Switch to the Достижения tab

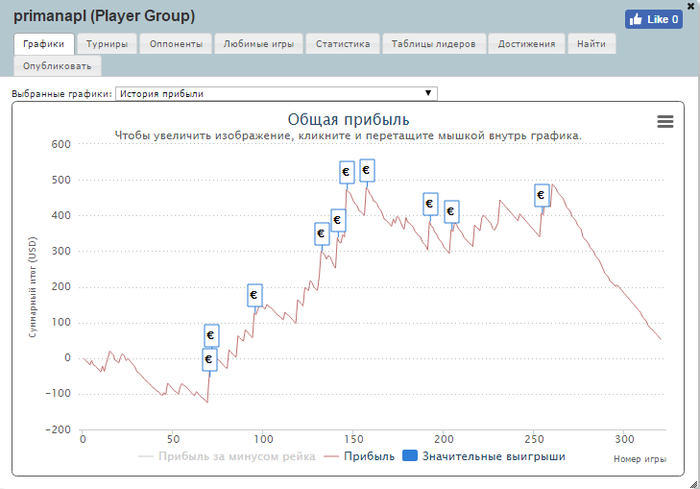(527, 44)
